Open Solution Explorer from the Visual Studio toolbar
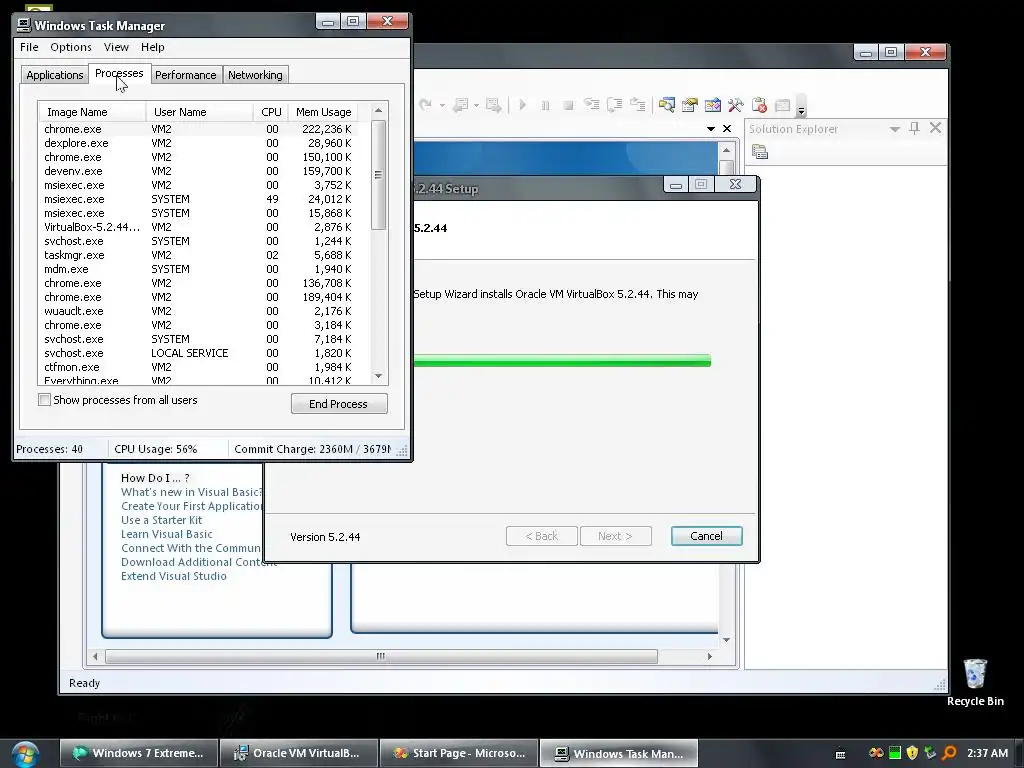The height and width of the screenshot is (768, 1024). (x=666, y=105)
